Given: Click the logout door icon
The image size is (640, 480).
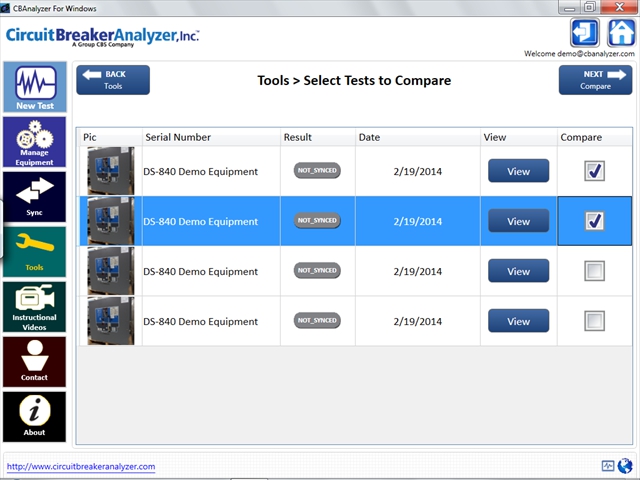Looking at the screenshot, I should point(584,33).
